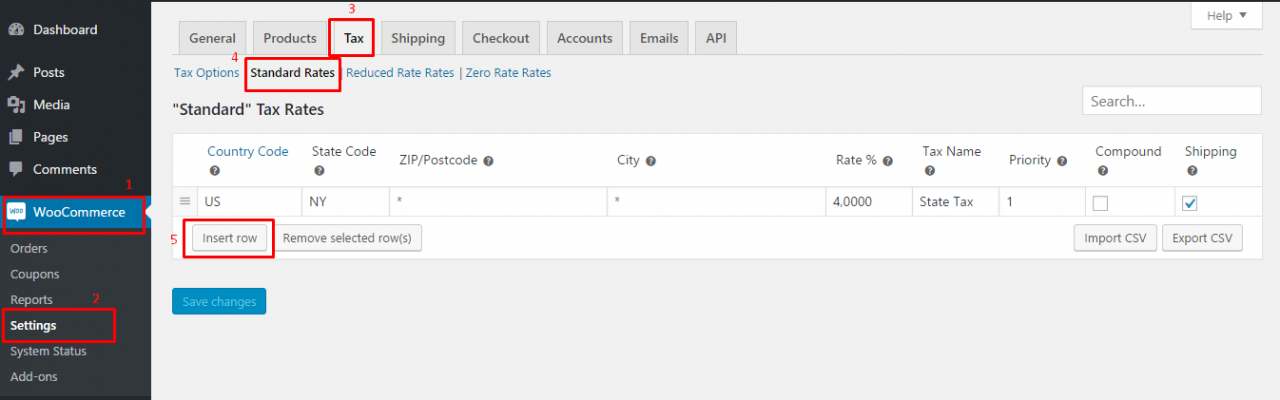
Task: Click the drag handle on the US row
Action: (x=185, y=202)
